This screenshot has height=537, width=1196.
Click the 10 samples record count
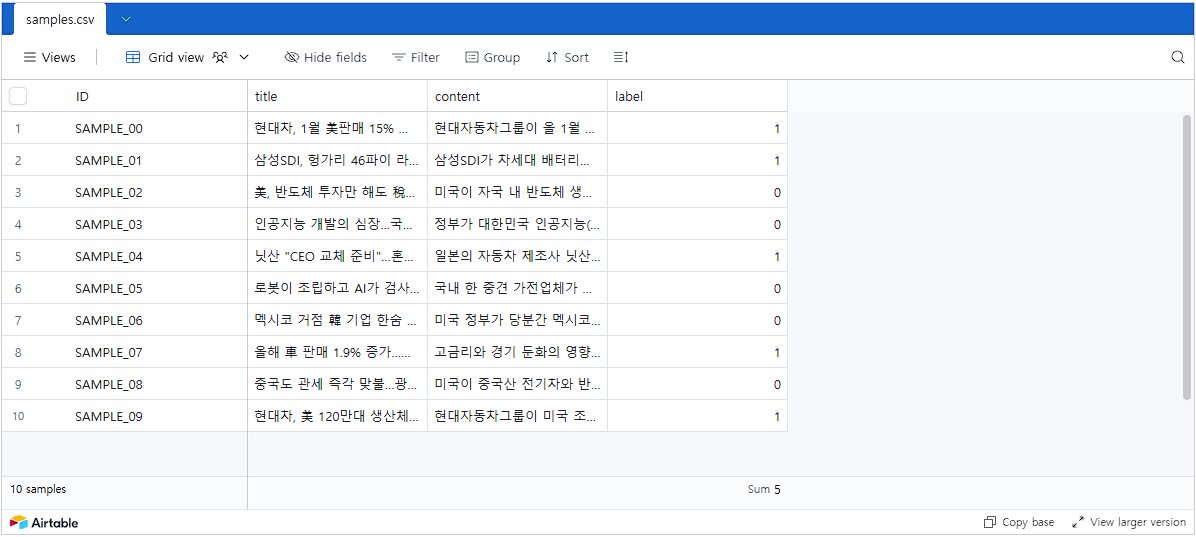coord(37,490)
